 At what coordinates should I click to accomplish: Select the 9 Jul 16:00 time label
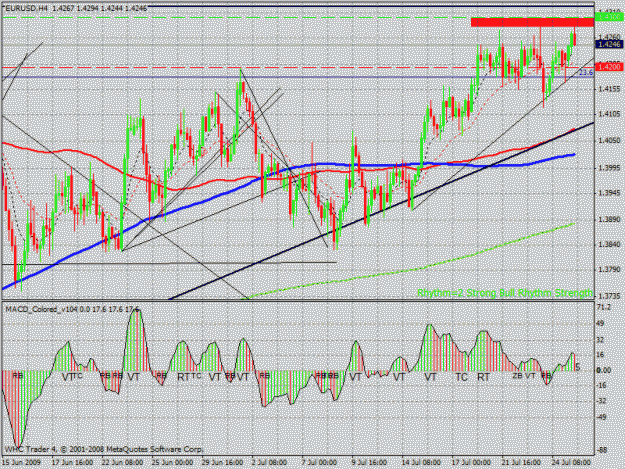tap(369, 463)
